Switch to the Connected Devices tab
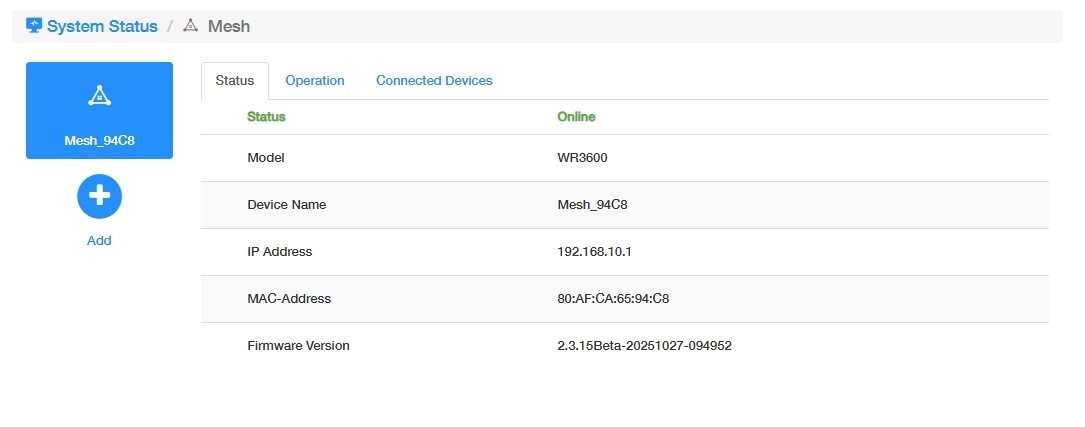Image resolution: width=1085 pixels, height=427 pixels. click(x=434, y=80)
